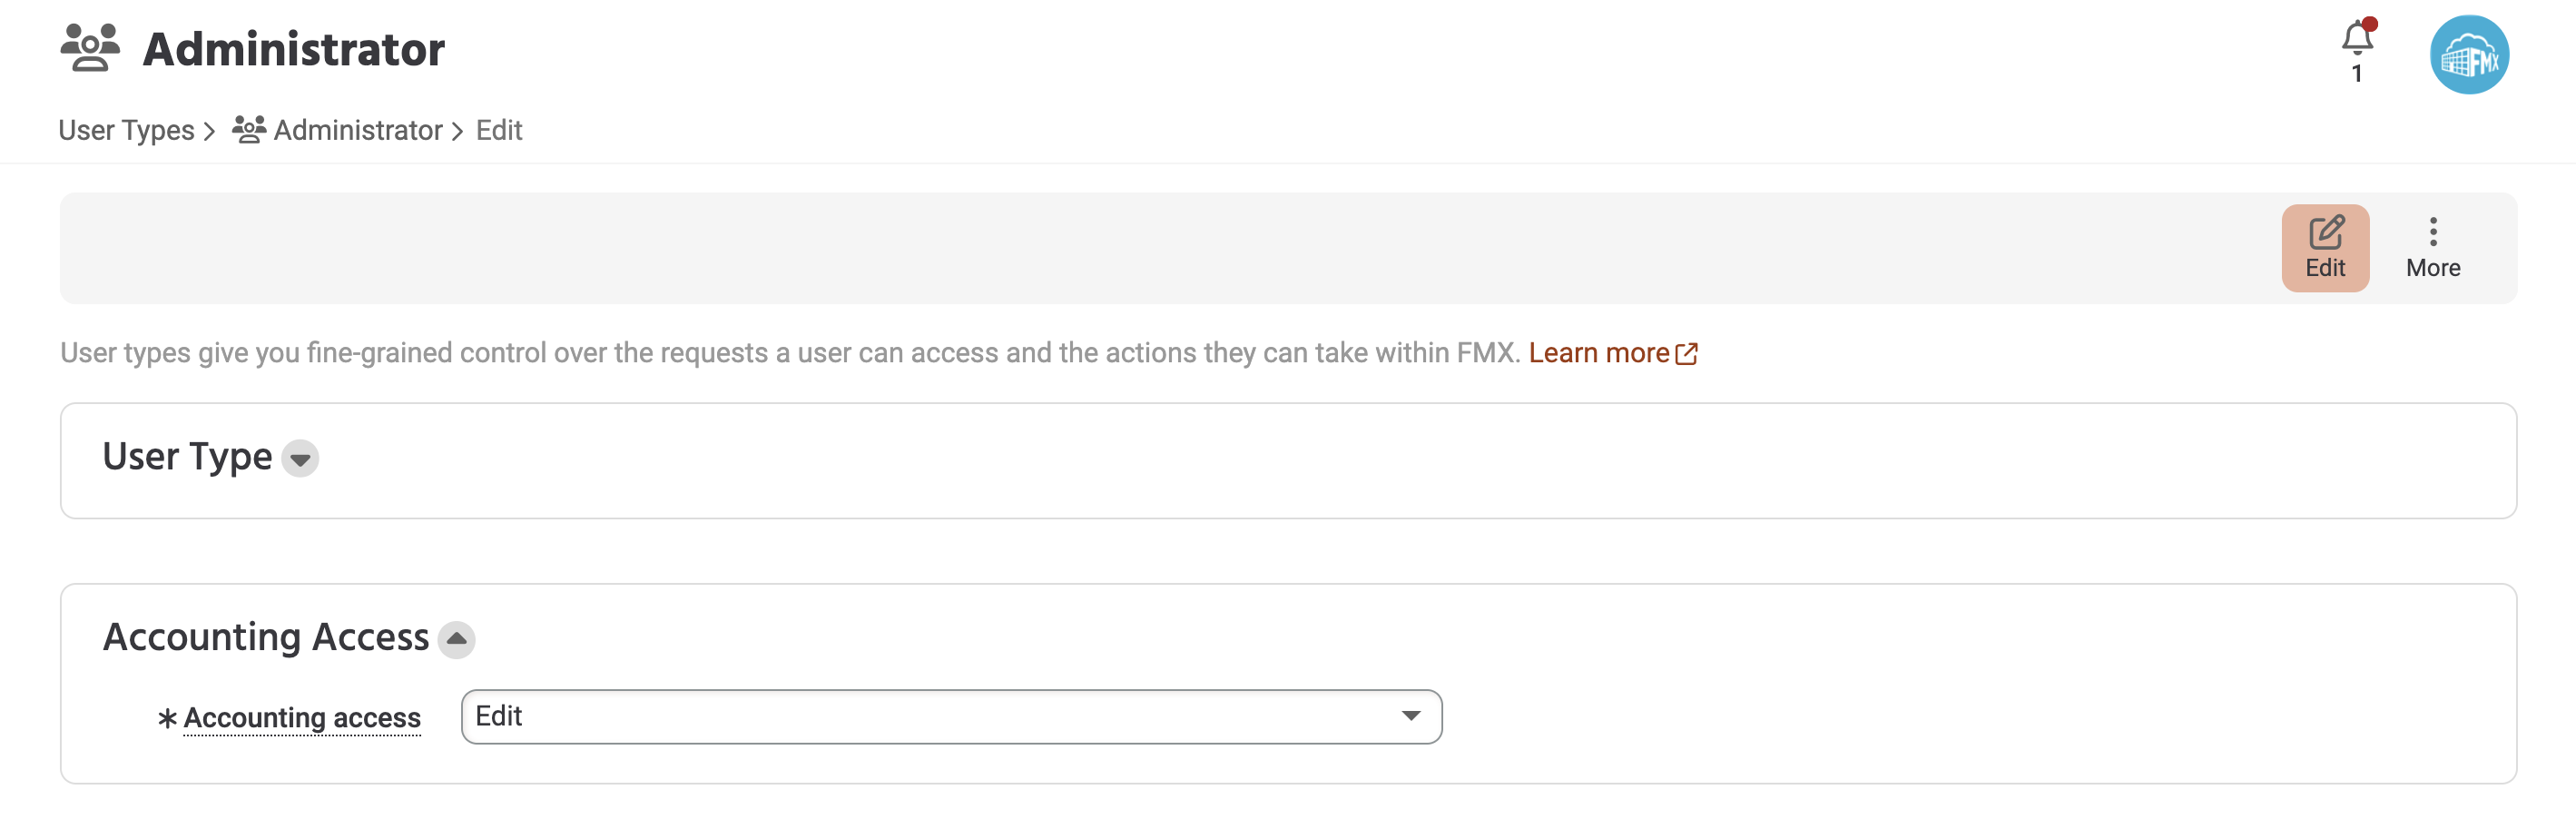Screen dimensions: 2576x839
Task: Go to User Types breadcrumb
Action: pos(126,131)
